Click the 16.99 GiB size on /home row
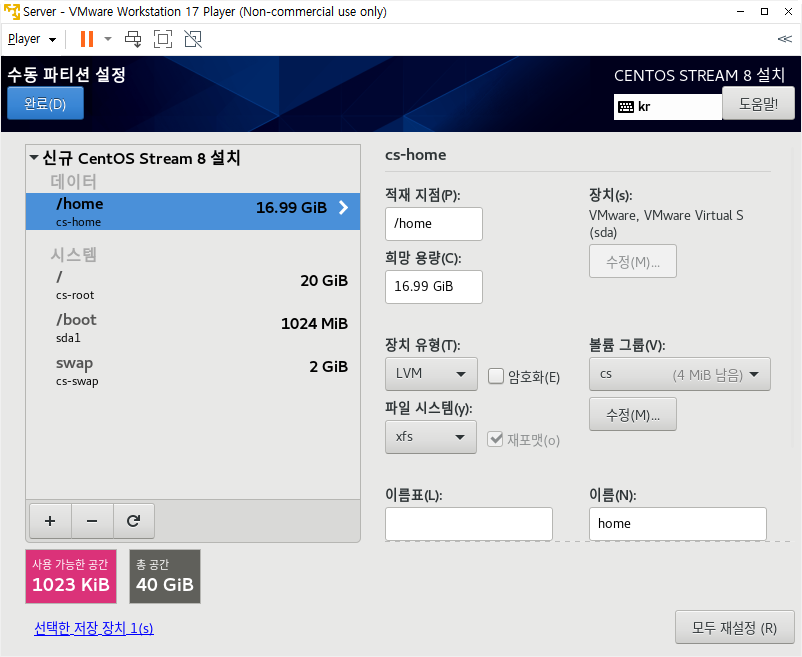This screenshot has height=657, width=802. 291,208
